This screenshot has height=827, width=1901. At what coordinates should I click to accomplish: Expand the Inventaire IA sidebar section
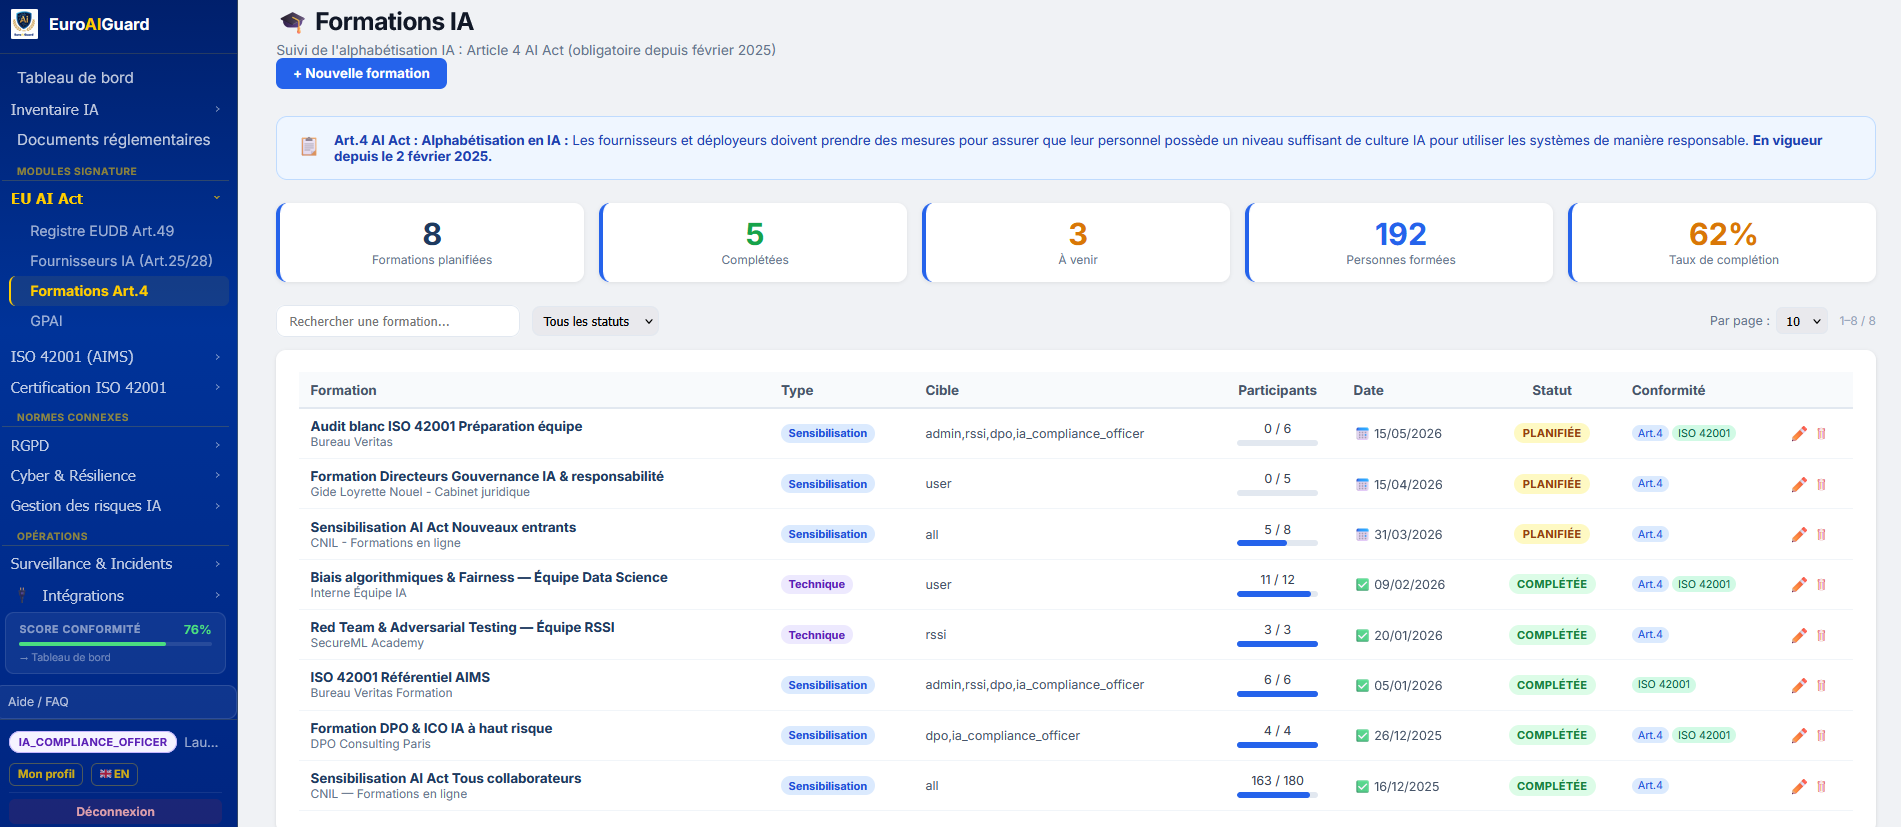pos(116,109)
